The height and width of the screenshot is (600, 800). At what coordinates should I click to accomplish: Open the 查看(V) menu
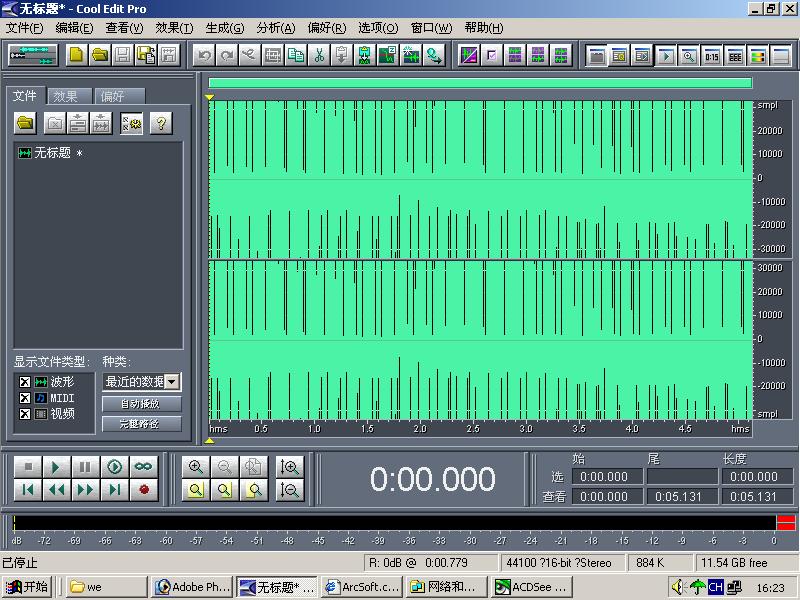(x=124, y=28)
